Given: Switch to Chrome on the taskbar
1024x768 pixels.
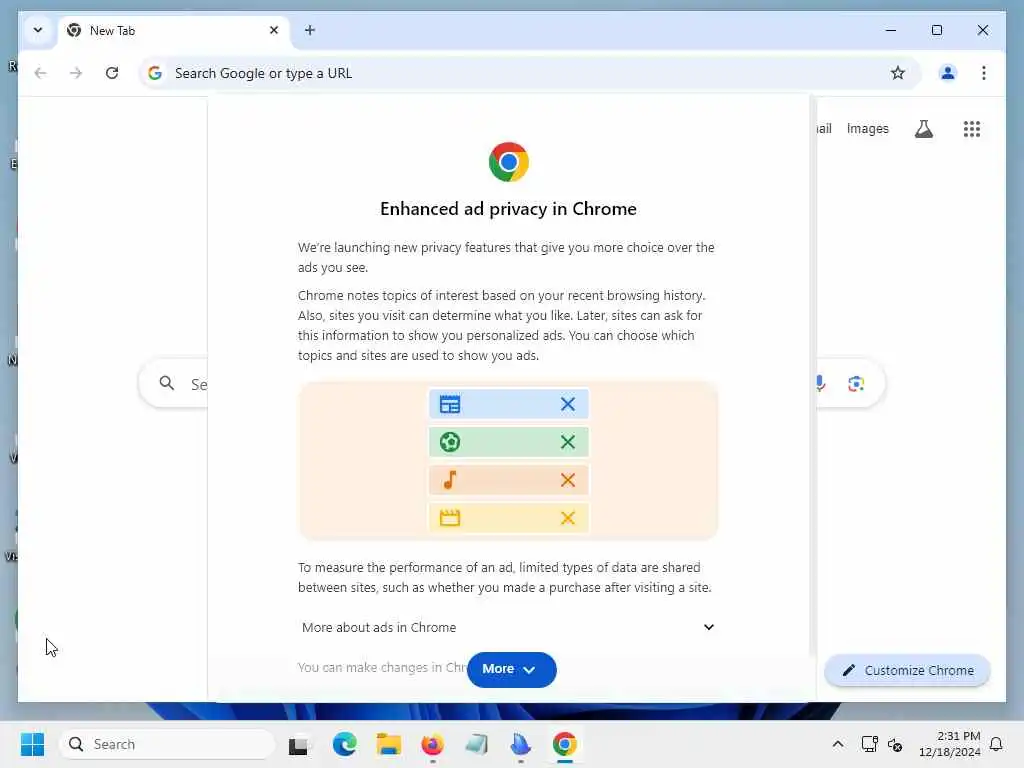Looking at the screenshot, I should tap(565, 744).
